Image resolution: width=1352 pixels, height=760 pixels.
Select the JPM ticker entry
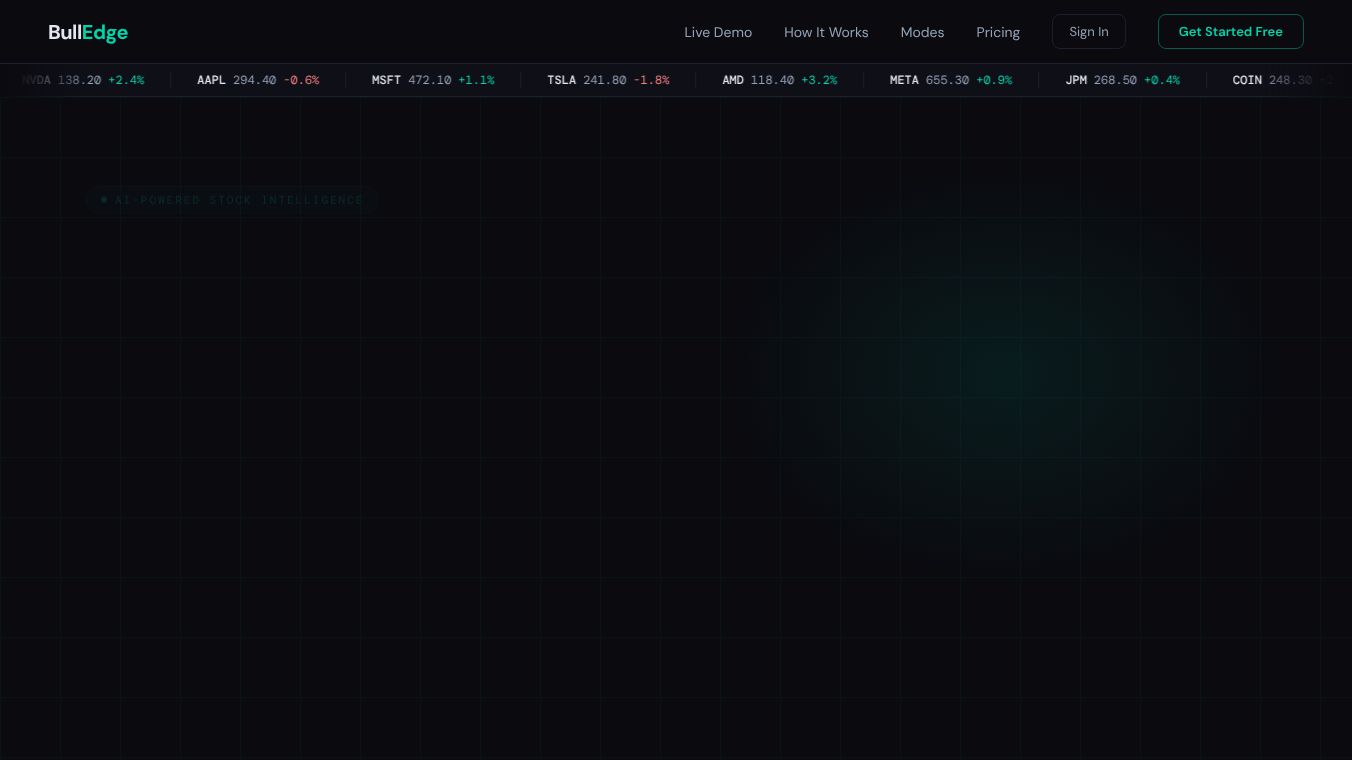click(x=1123, y=80)
